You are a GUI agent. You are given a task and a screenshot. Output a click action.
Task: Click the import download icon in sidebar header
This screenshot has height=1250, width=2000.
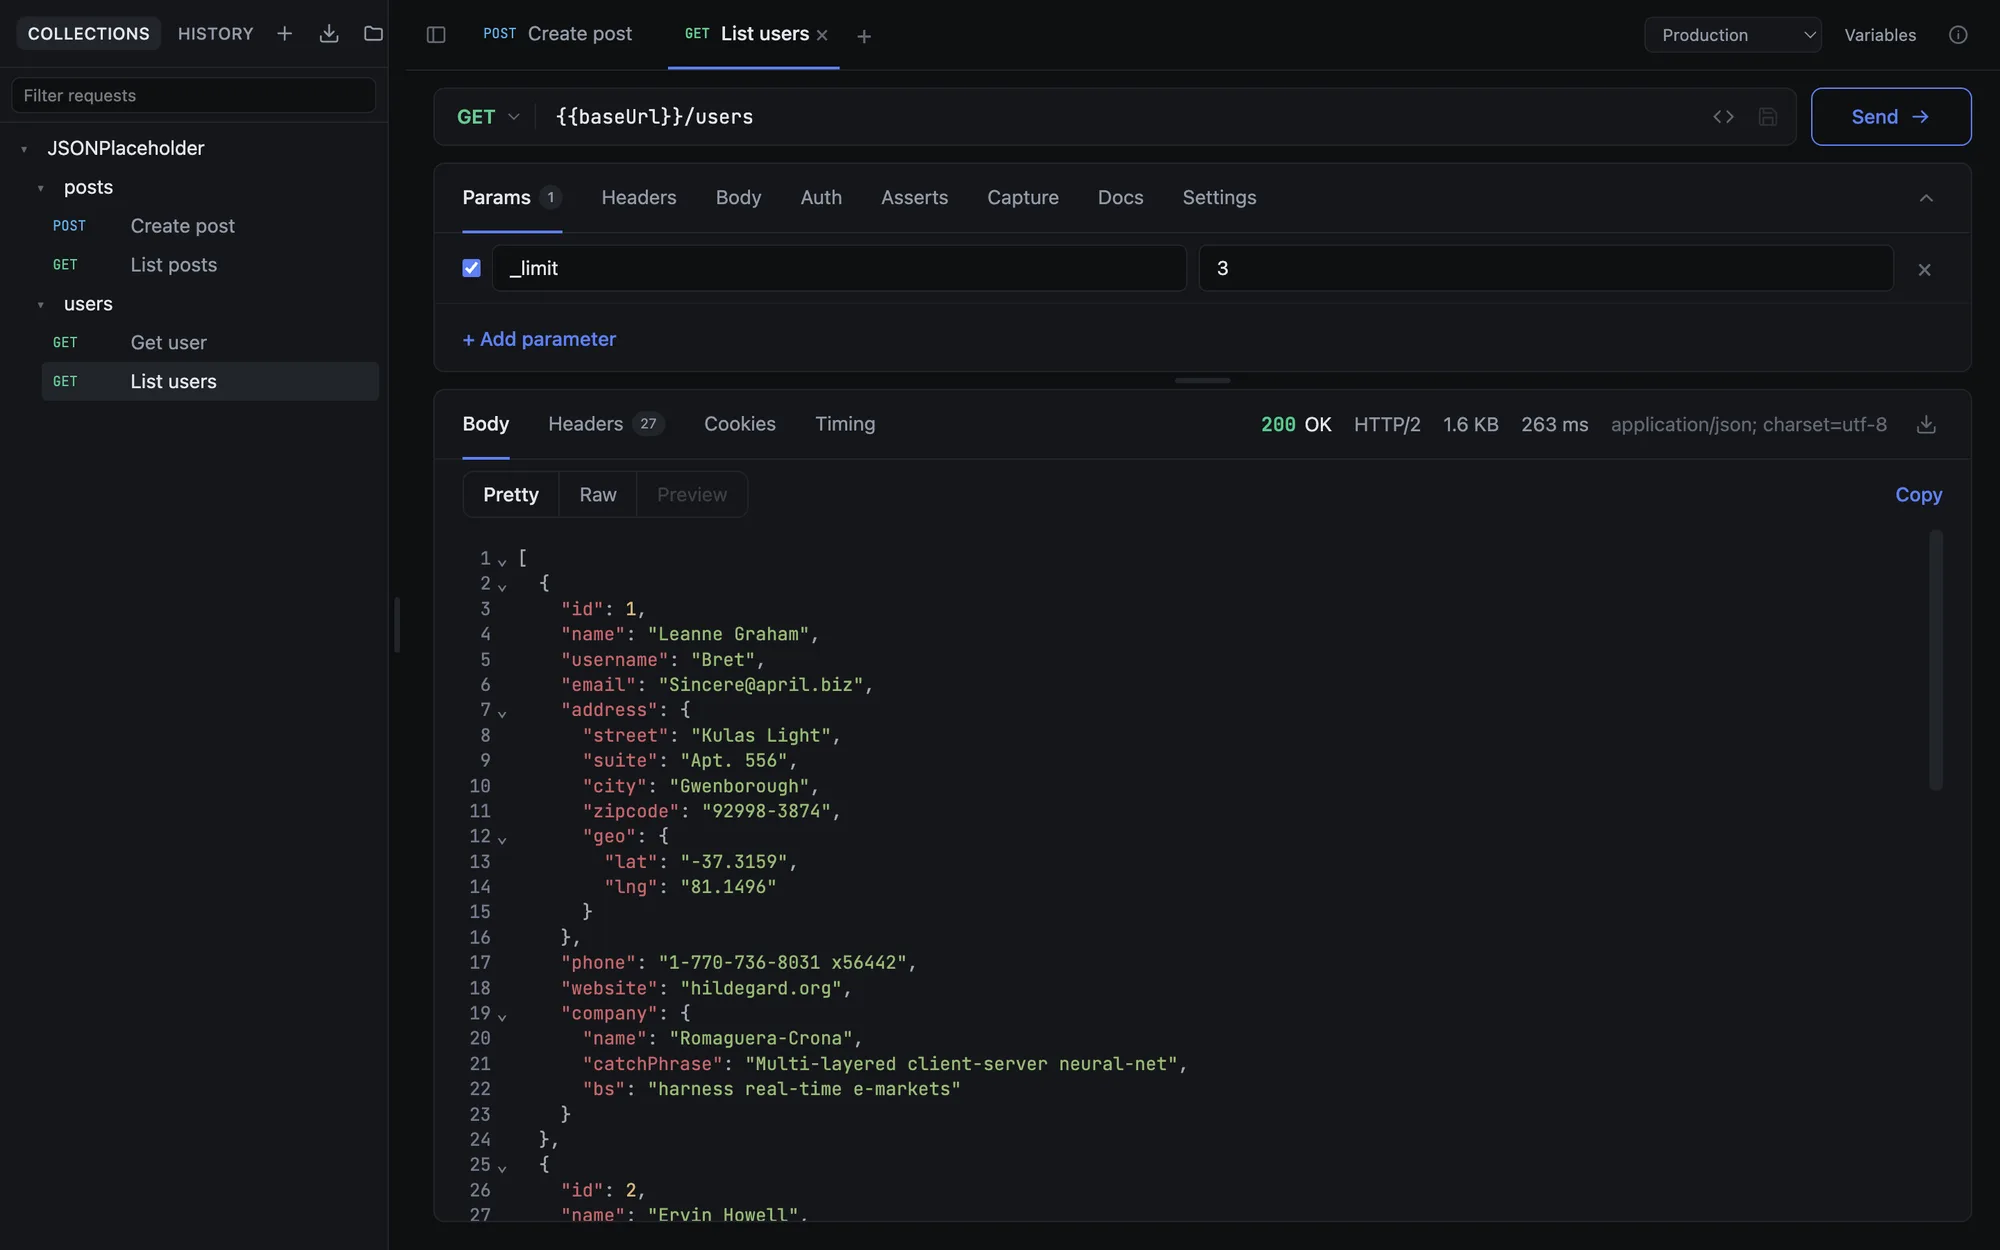(x=329, y=34)
